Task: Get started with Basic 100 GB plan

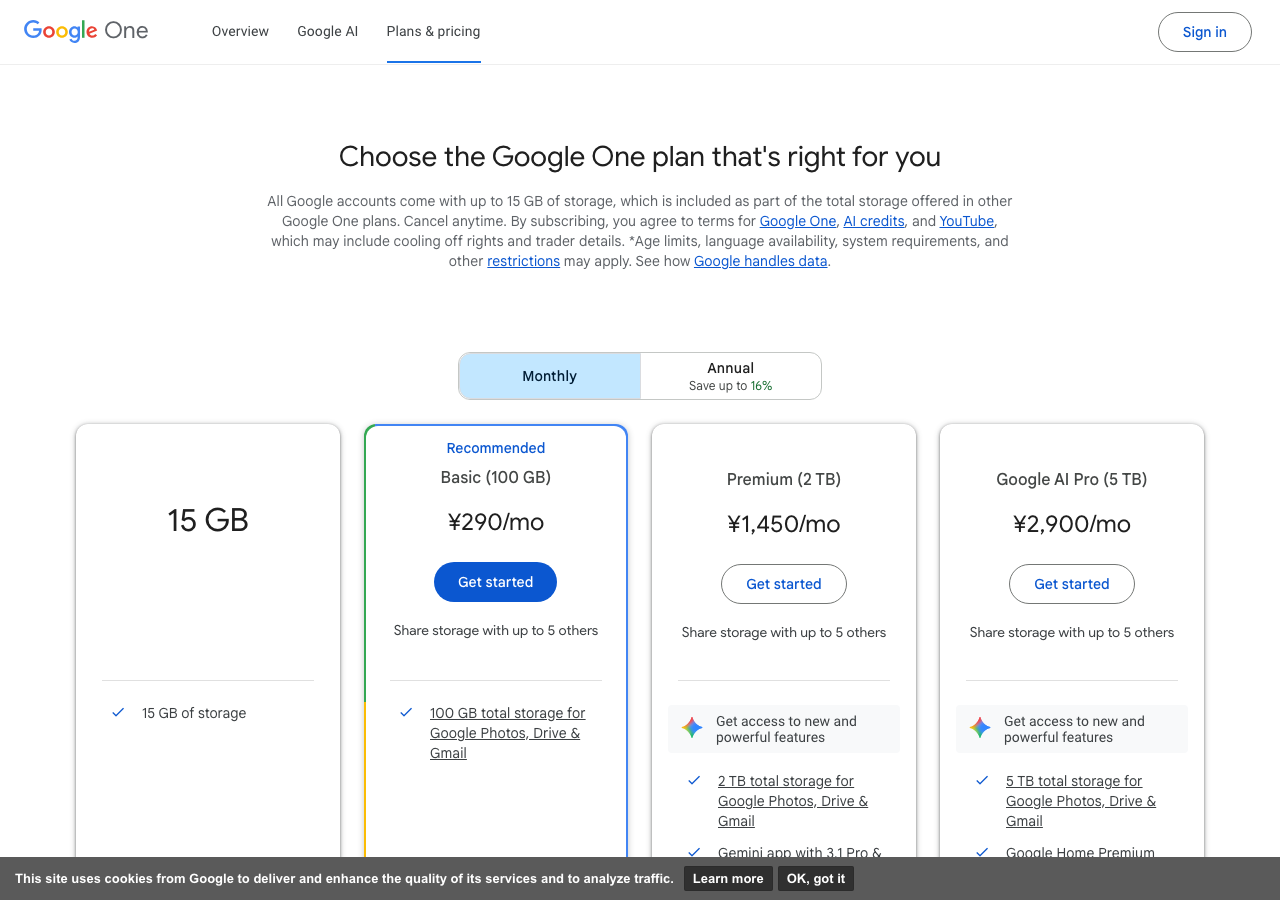Action: [495, 582]
